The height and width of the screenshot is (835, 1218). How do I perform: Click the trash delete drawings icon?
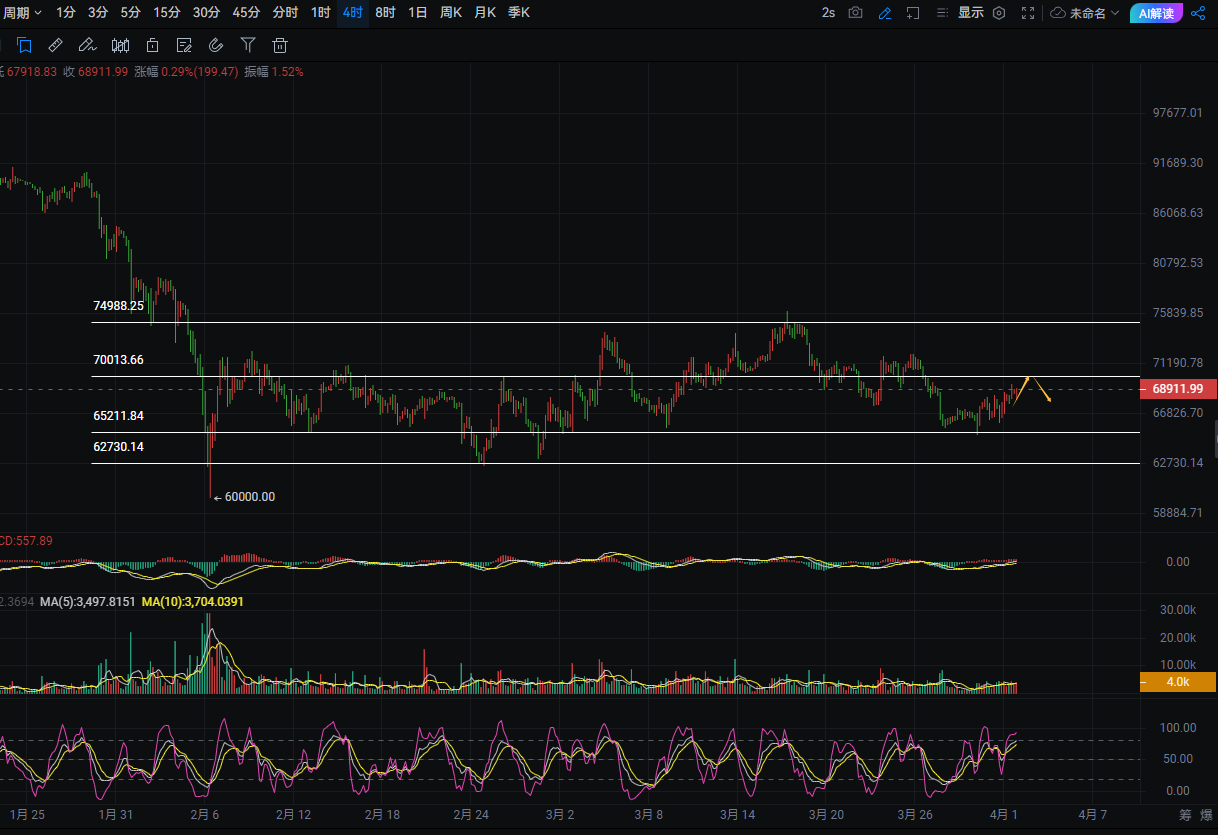(x=280, y=45)
